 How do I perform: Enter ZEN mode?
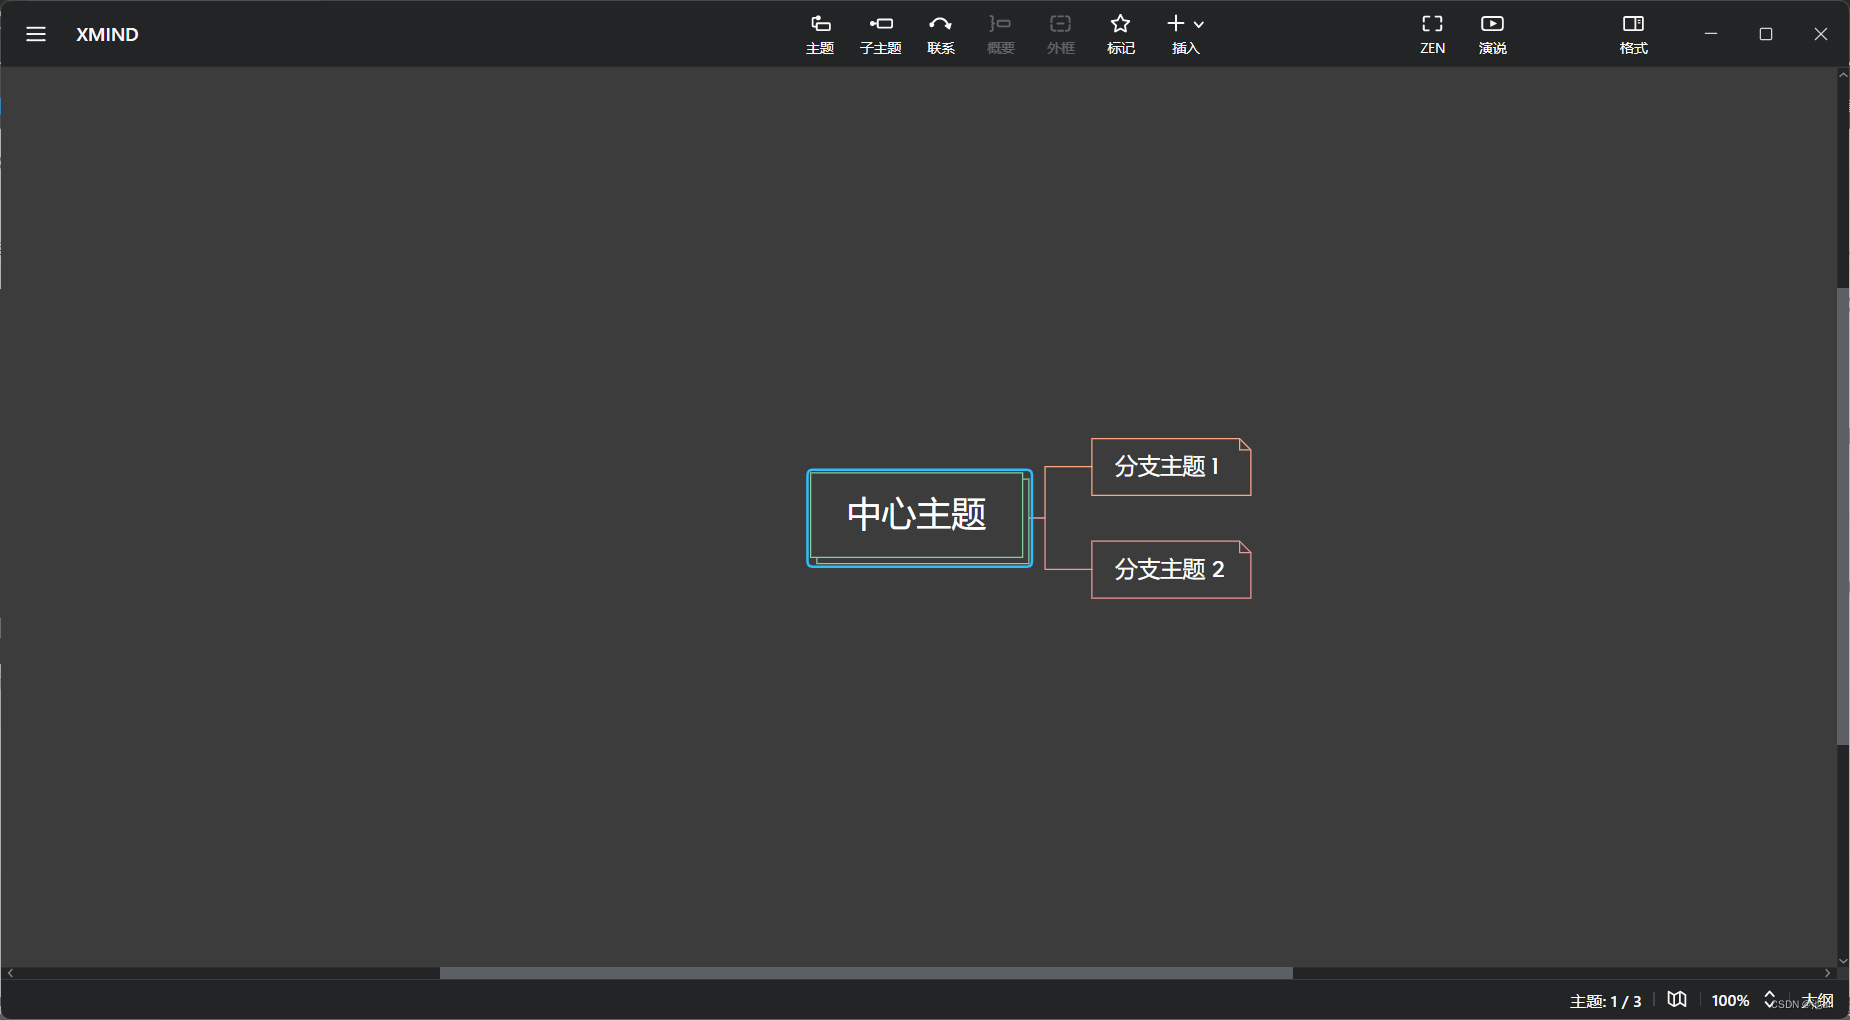(x=1432, y=34)
